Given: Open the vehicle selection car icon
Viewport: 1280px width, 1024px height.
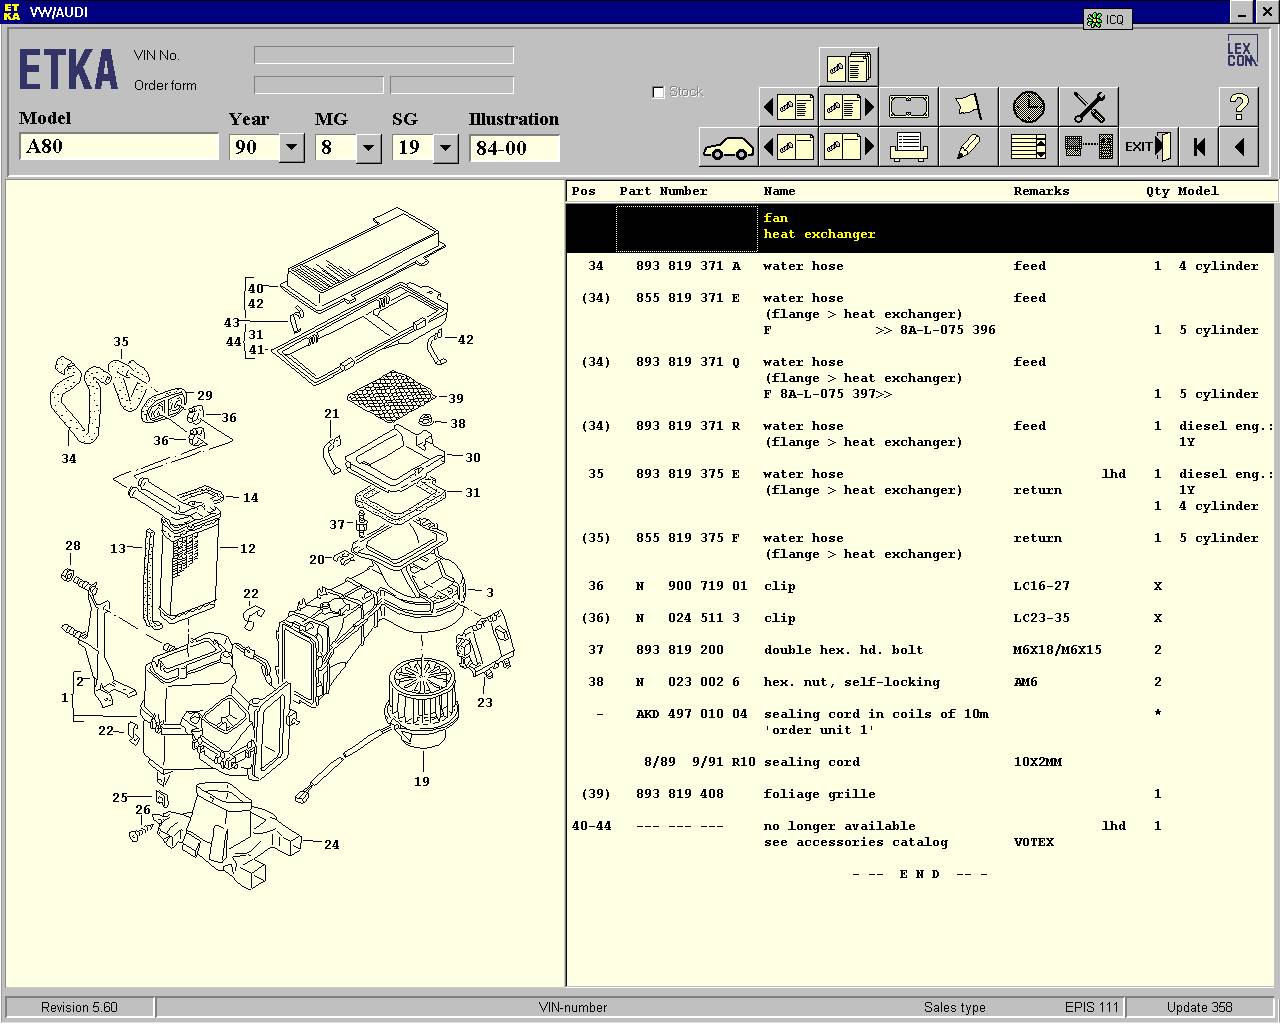Looking at the screenshot, I should (x=728, y=147).
